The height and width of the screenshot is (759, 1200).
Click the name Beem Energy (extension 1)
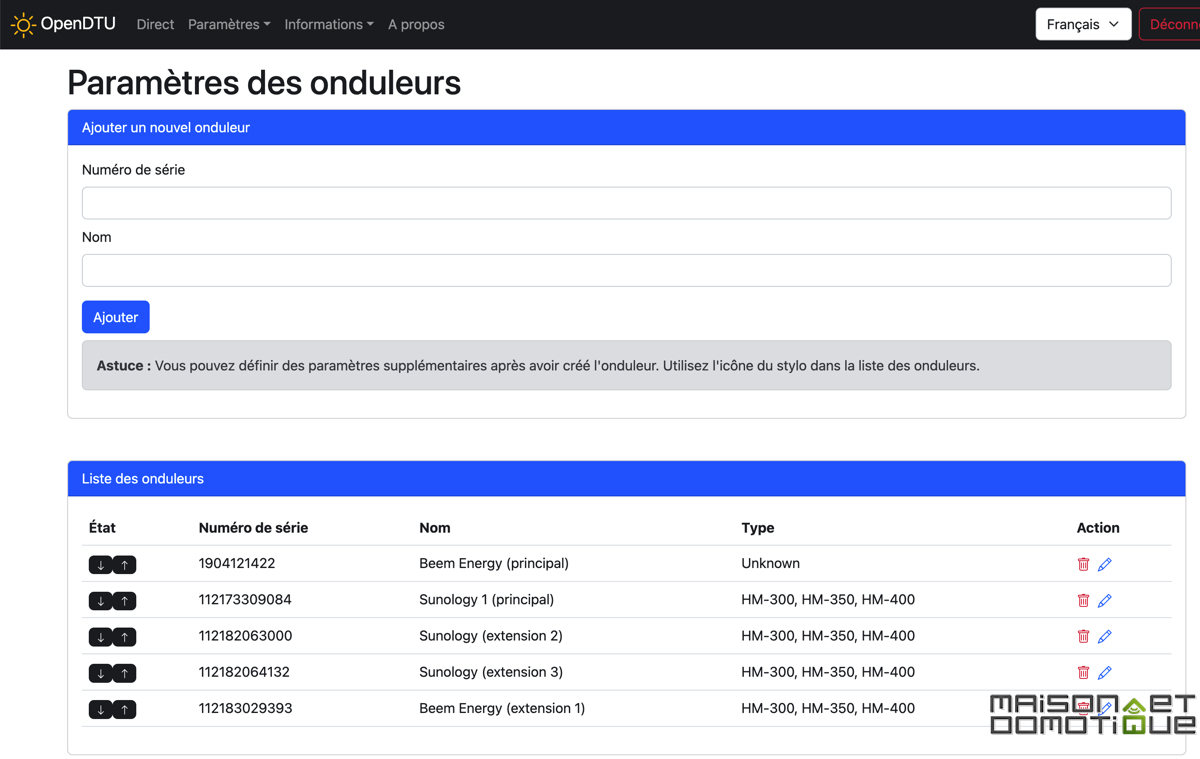502,707
